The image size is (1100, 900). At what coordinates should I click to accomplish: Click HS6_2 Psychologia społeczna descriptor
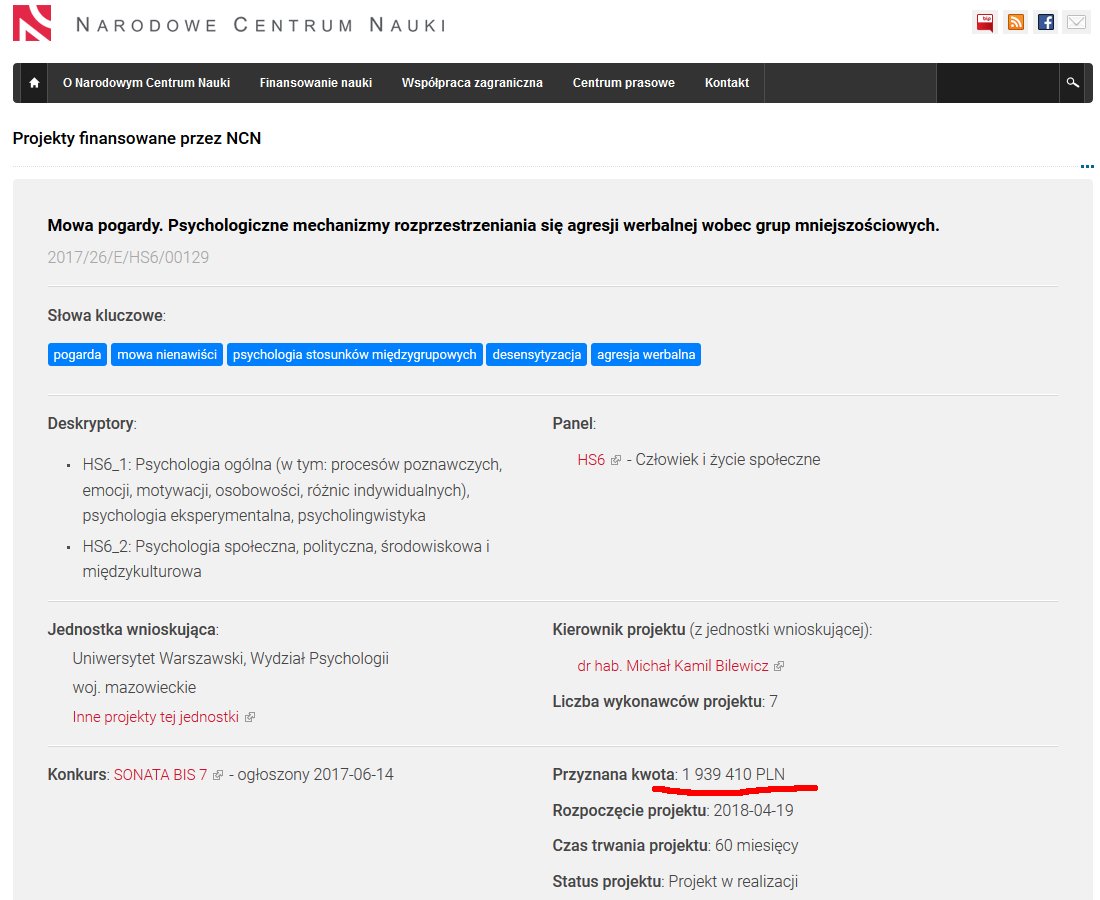point(286,559)
